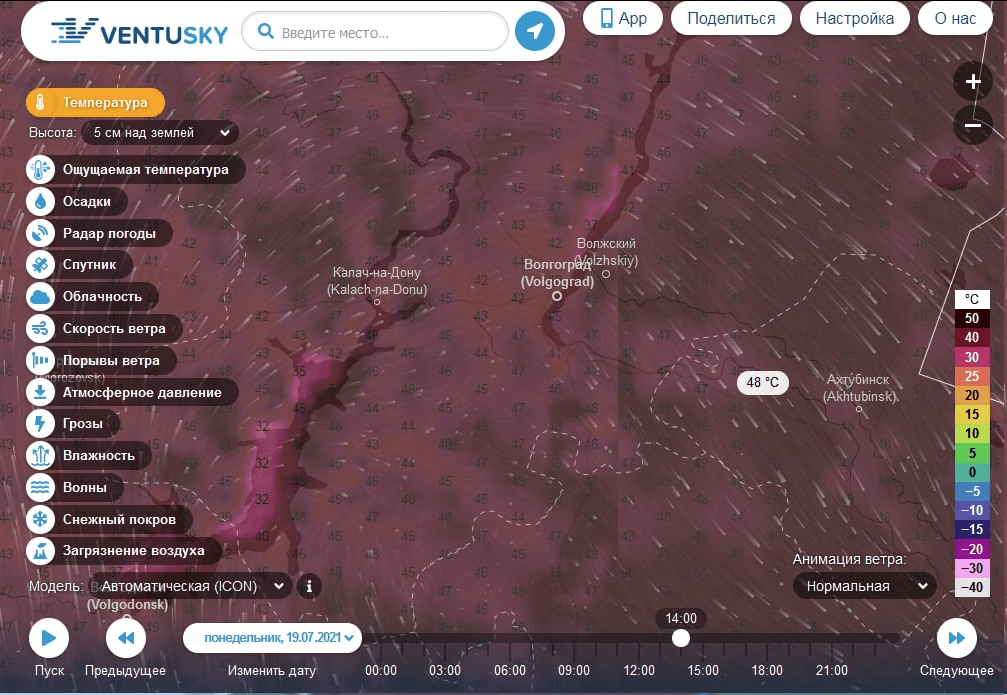Click the timeline slider handle at 14:00
Viewport: 1007px width, 695px height.
[681, 638]
